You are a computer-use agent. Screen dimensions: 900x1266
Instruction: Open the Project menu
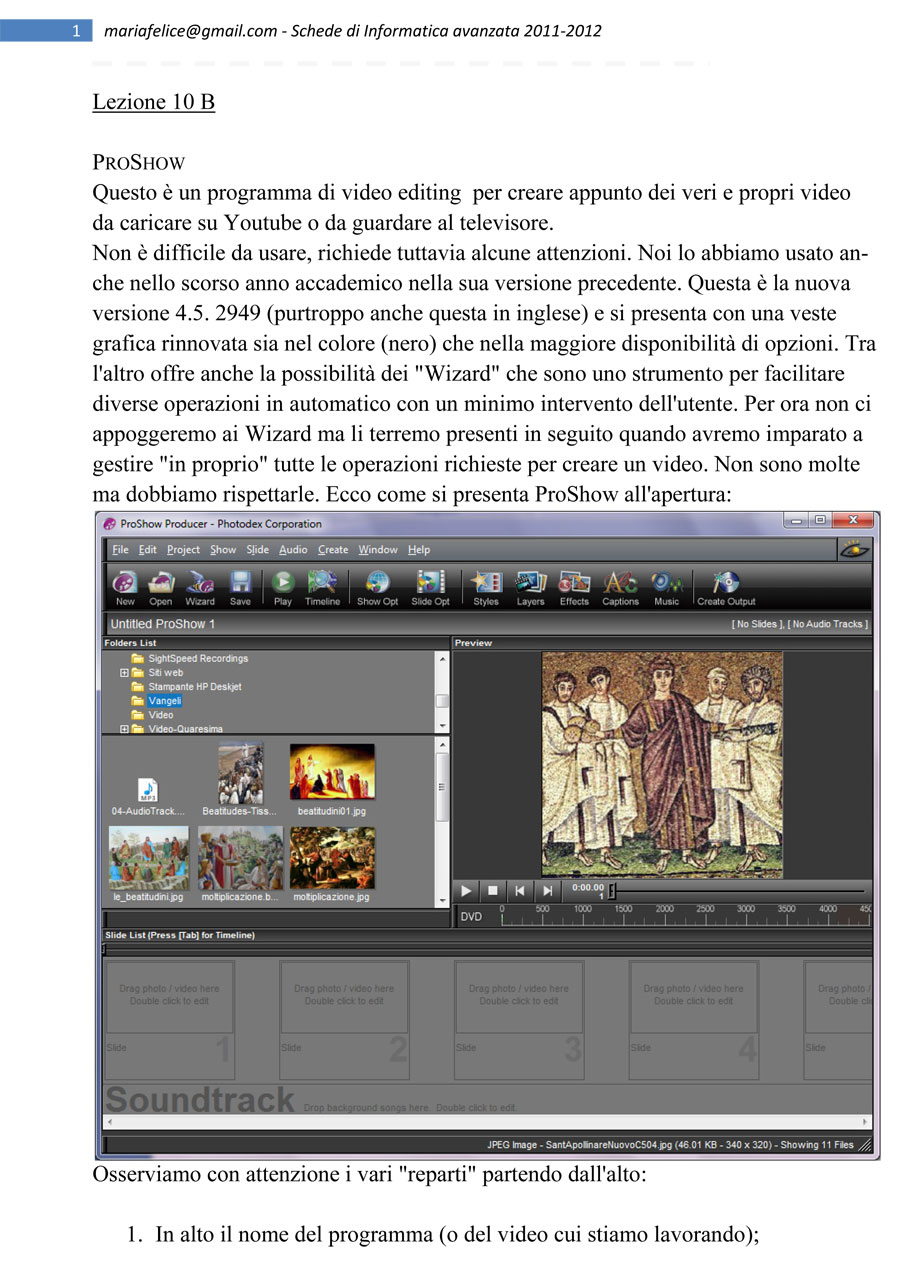(184, 550)
